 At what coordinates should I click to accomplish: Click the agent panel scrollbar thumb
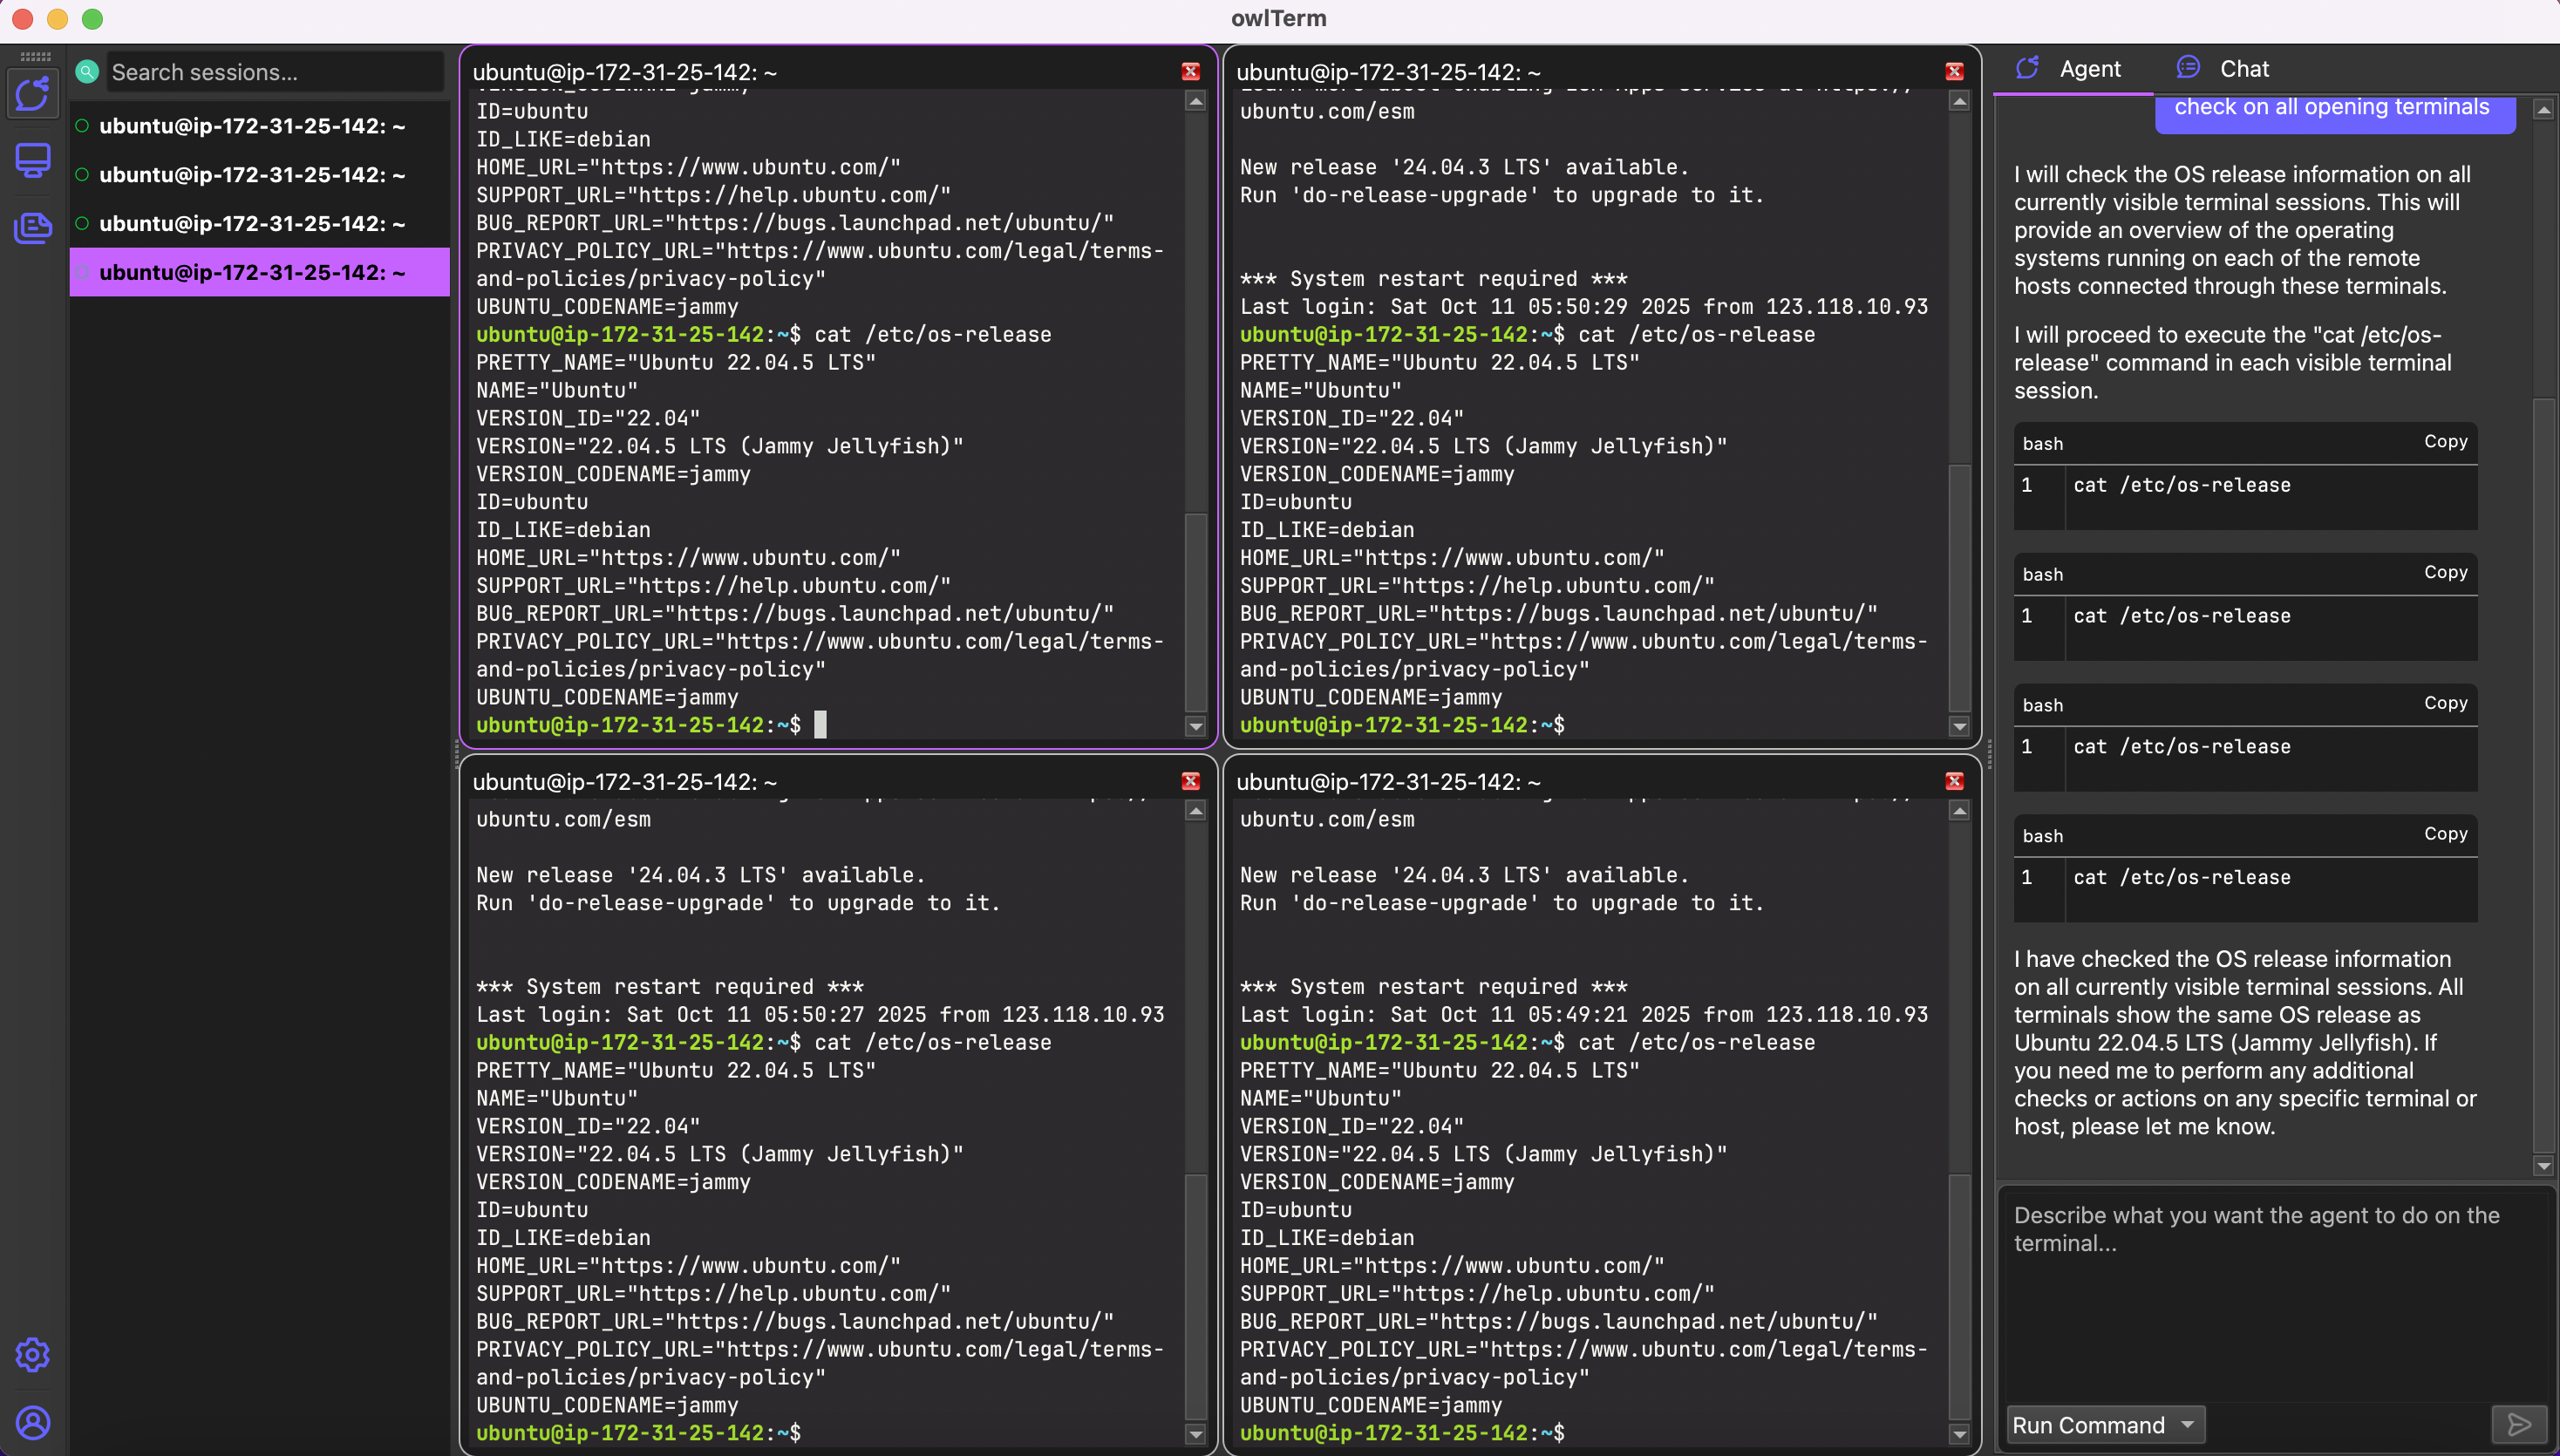click(x=2543, y=775)
